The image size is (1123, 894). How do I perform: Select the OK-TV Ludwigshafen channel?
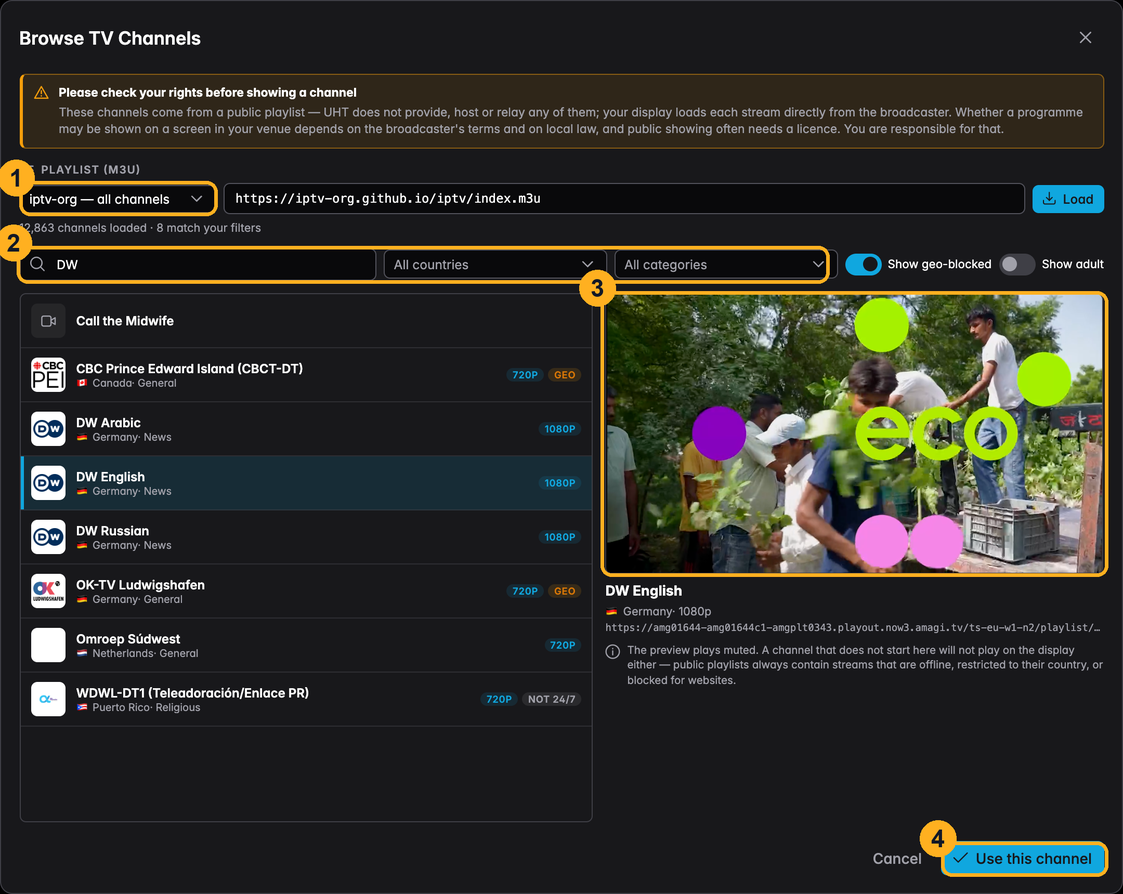307,591
